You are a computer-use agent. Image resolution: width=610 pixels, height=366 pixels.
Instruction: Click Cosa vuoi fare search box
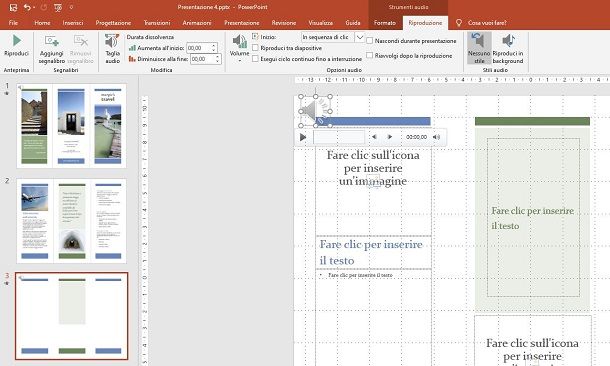[487, 23]
